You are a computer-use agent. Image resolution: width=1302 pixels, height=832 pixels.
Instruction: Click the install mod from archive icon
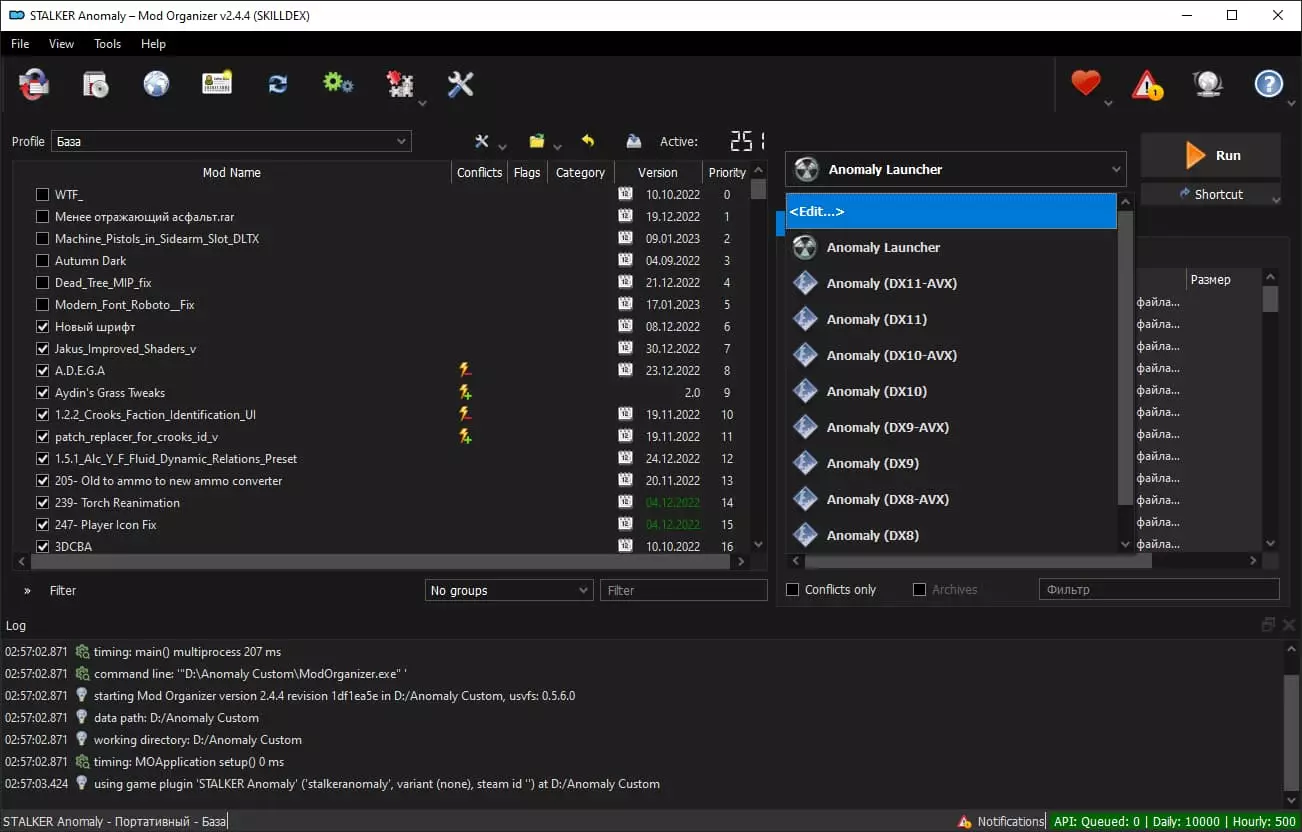[x=95, y=85]
